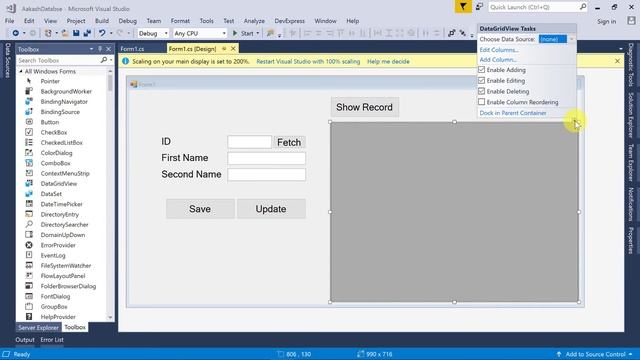Pin the Toolbox panel with pushpin icon
This screenshot has width=640, height=360.
pos(100,49)
